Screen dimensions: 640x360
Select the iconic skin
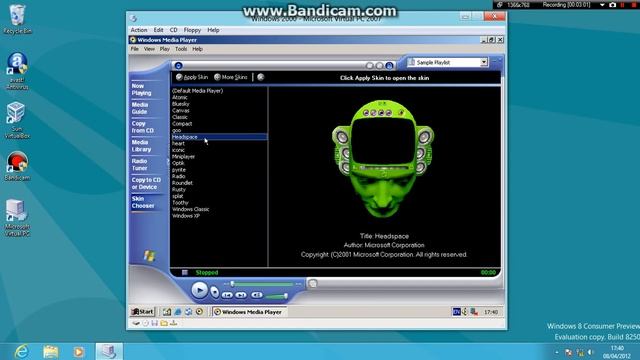[178, 150]
